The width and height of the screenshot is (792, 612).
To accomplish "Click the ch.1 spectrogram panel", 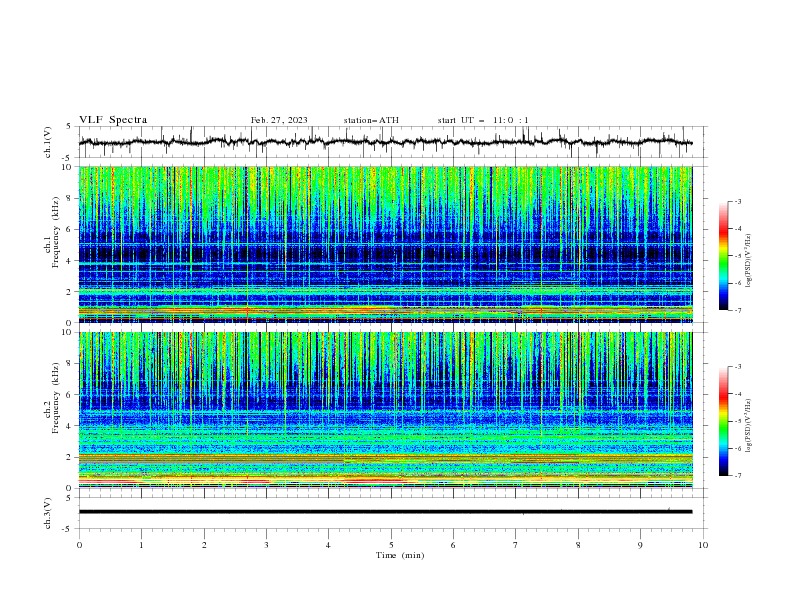I will point(385,244).
